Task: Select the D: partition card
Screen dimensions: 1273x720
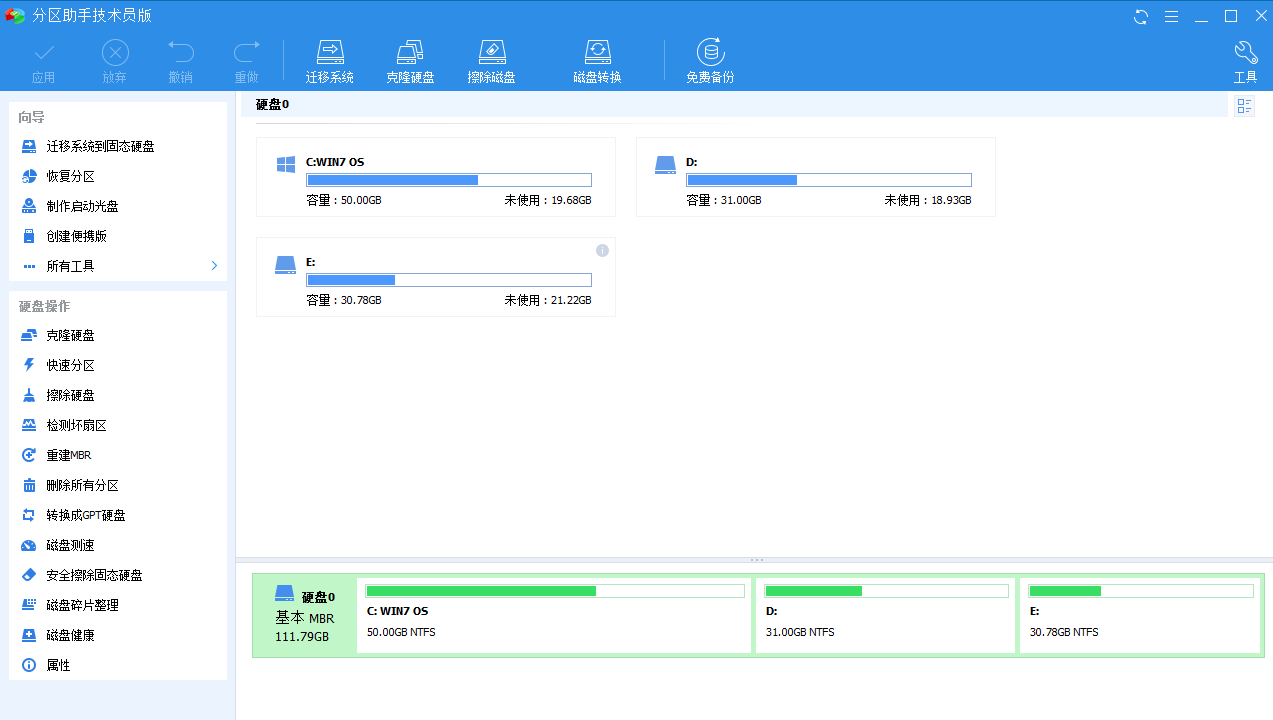Action: coord(815,177)
